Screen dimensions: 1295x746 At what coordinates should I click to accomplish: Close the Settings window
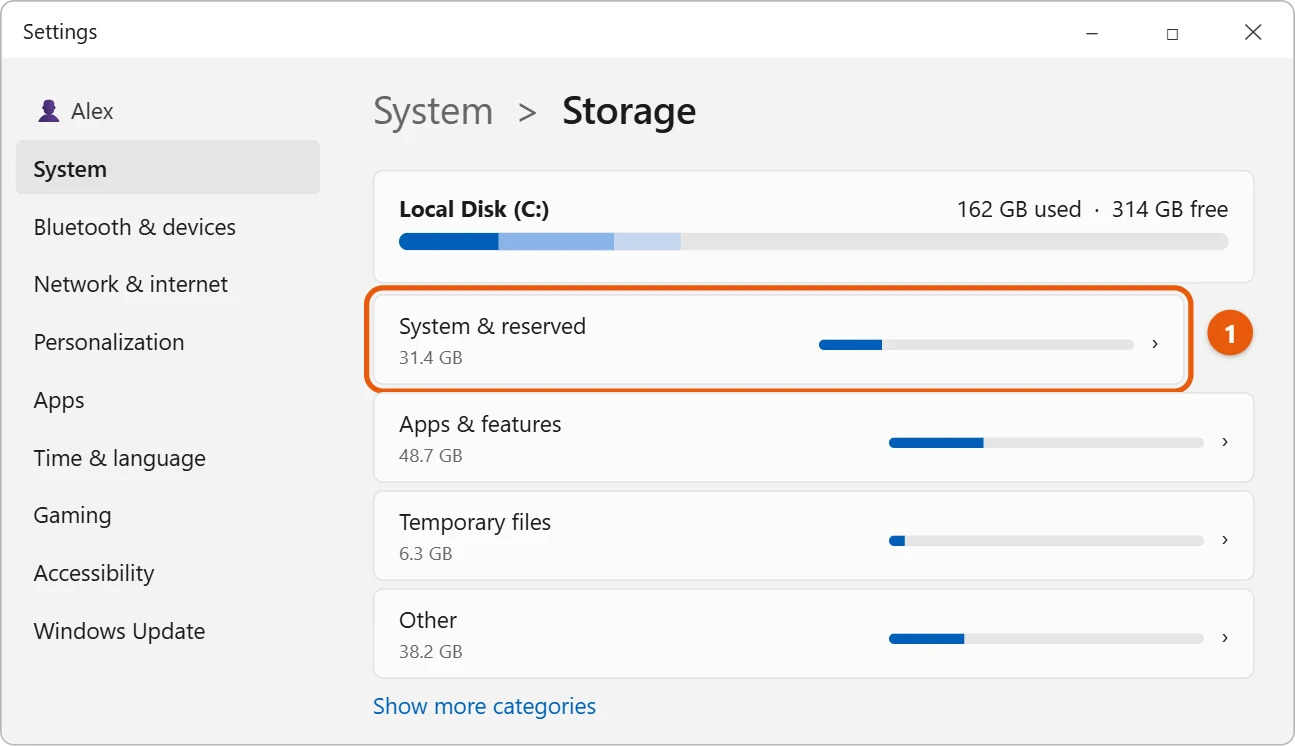click(1253, 33)
